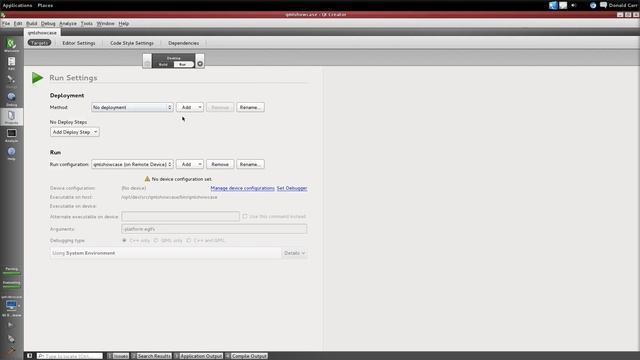Click the Build hammer icon in sidebar
Image resolution: width=640 pixels, height=360 pixels.
pyautogui.click(x=11, y=350)
